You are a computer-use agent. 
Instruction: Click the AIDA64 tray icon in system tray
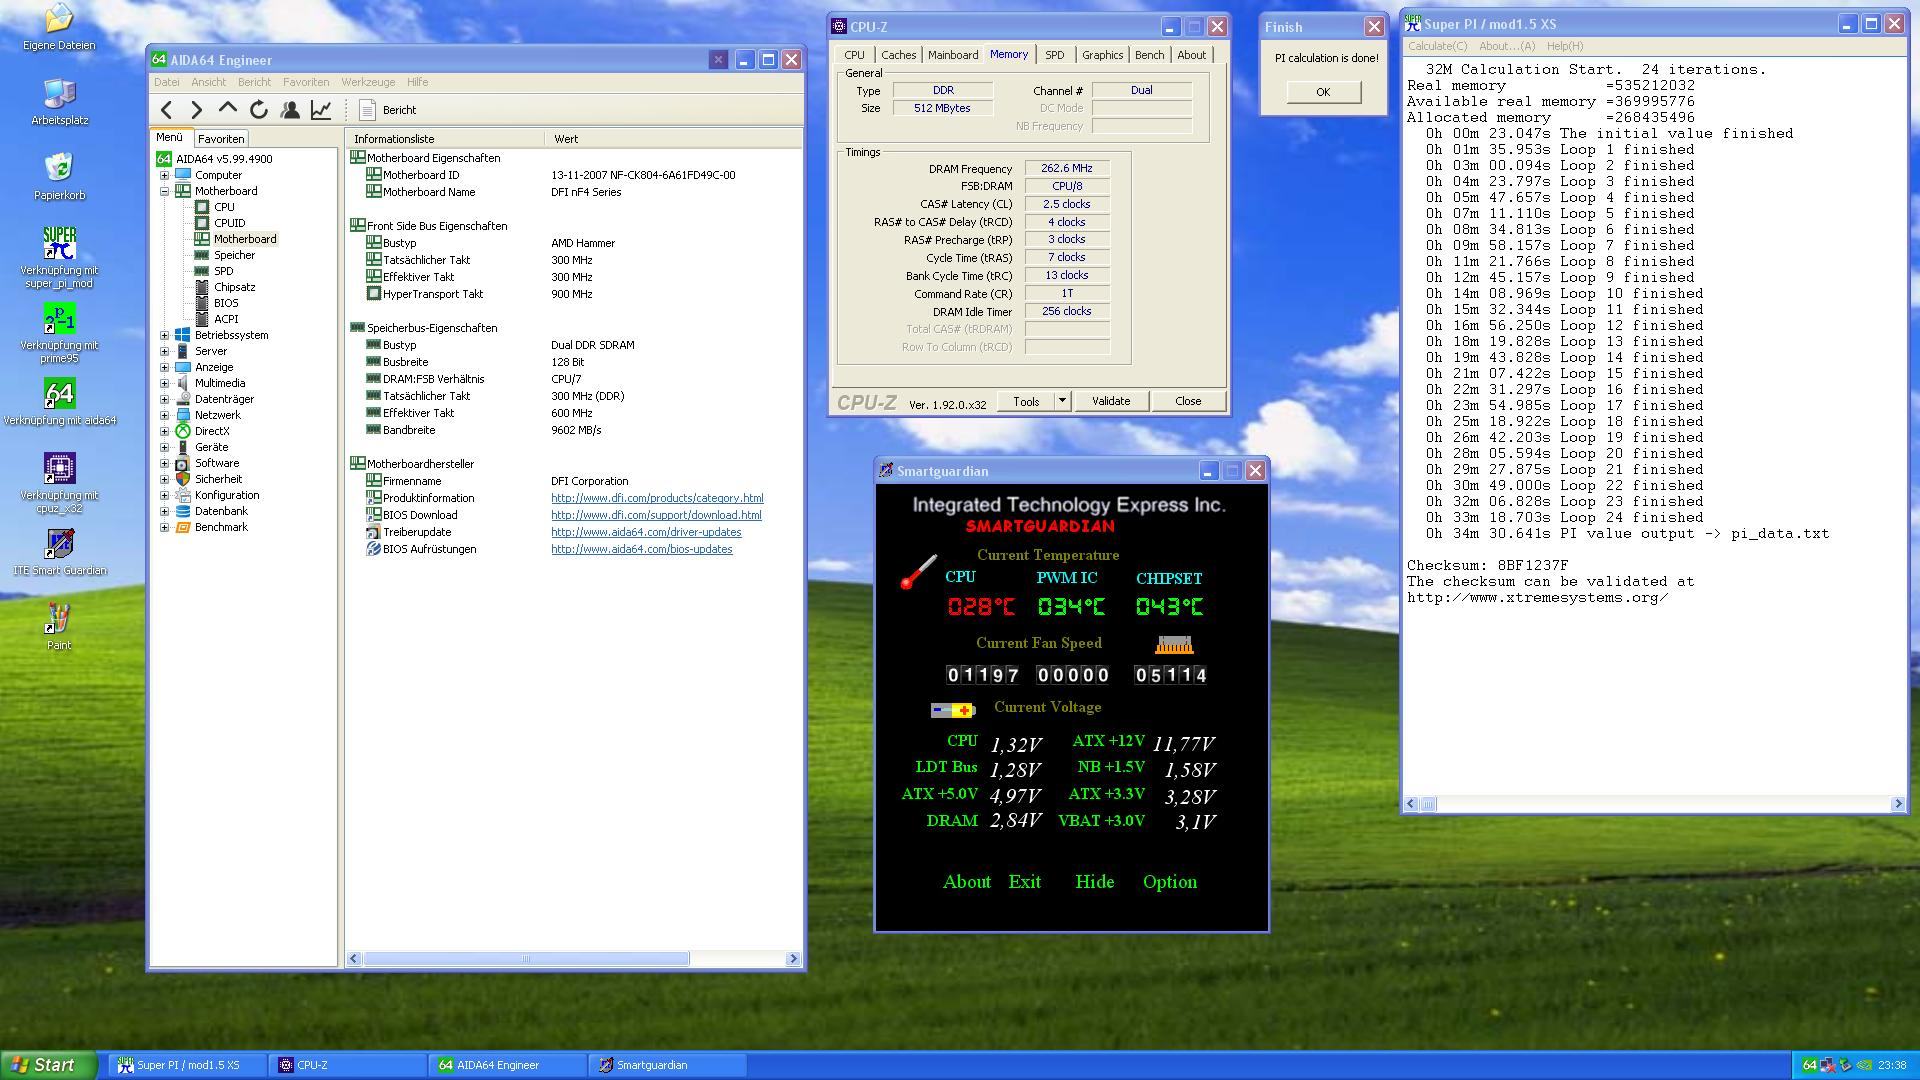click(1809, 1065)
